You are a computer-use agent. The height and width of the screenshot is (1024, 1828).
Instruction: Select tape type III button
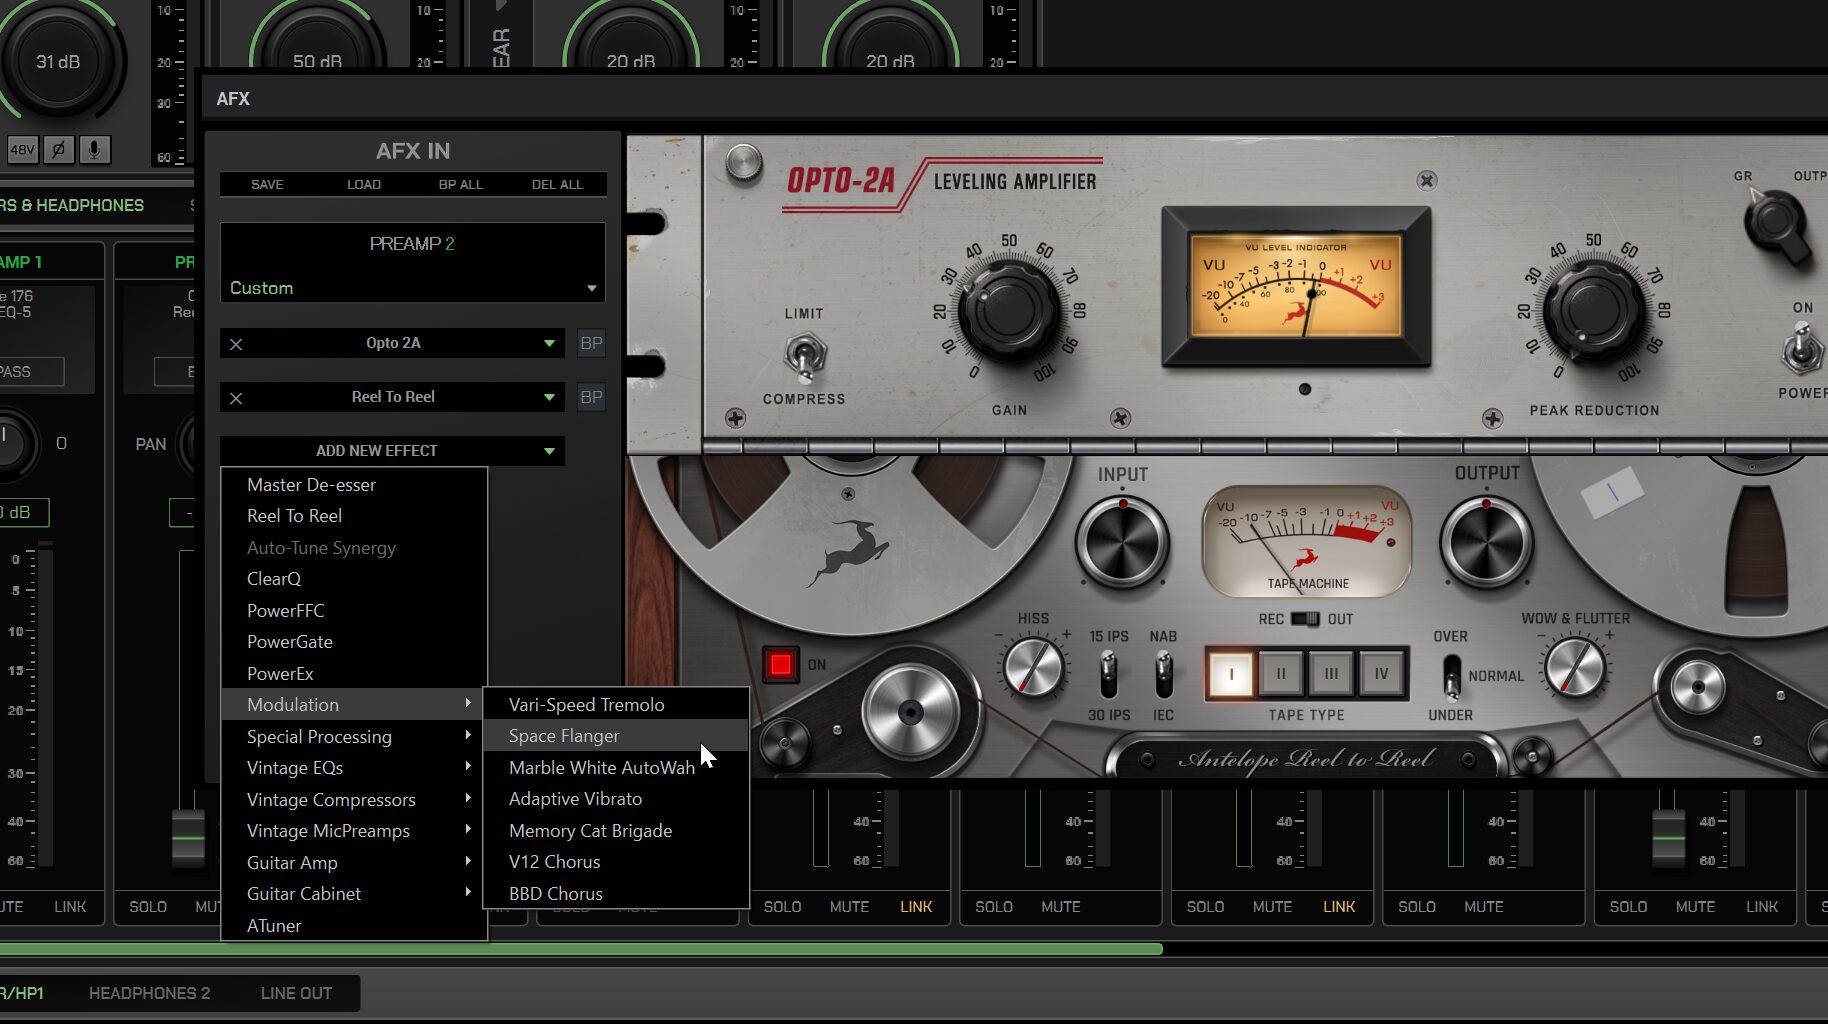[1331, 674]
